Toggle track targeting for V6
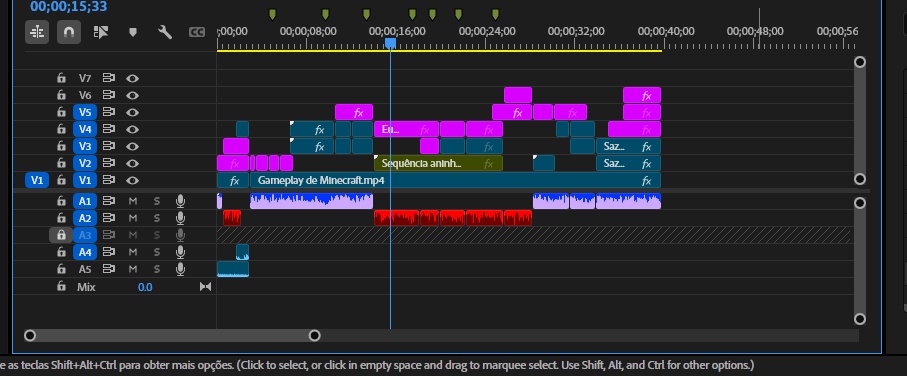 pyautogui.click(x=85, y=95)
